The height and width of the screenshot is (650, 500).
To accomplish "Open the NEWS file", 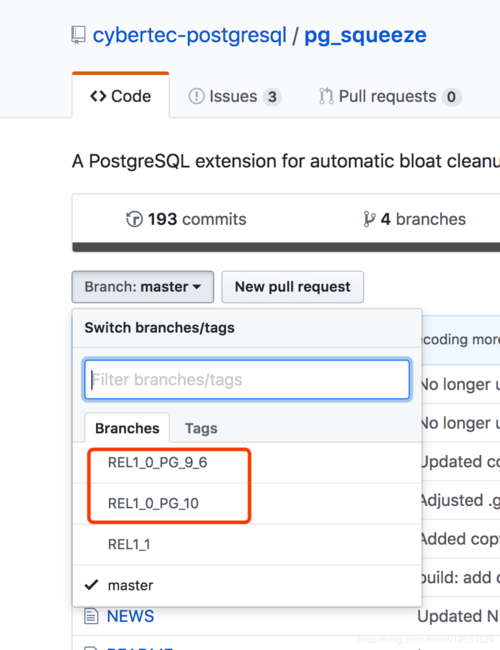I will (131, 616).
